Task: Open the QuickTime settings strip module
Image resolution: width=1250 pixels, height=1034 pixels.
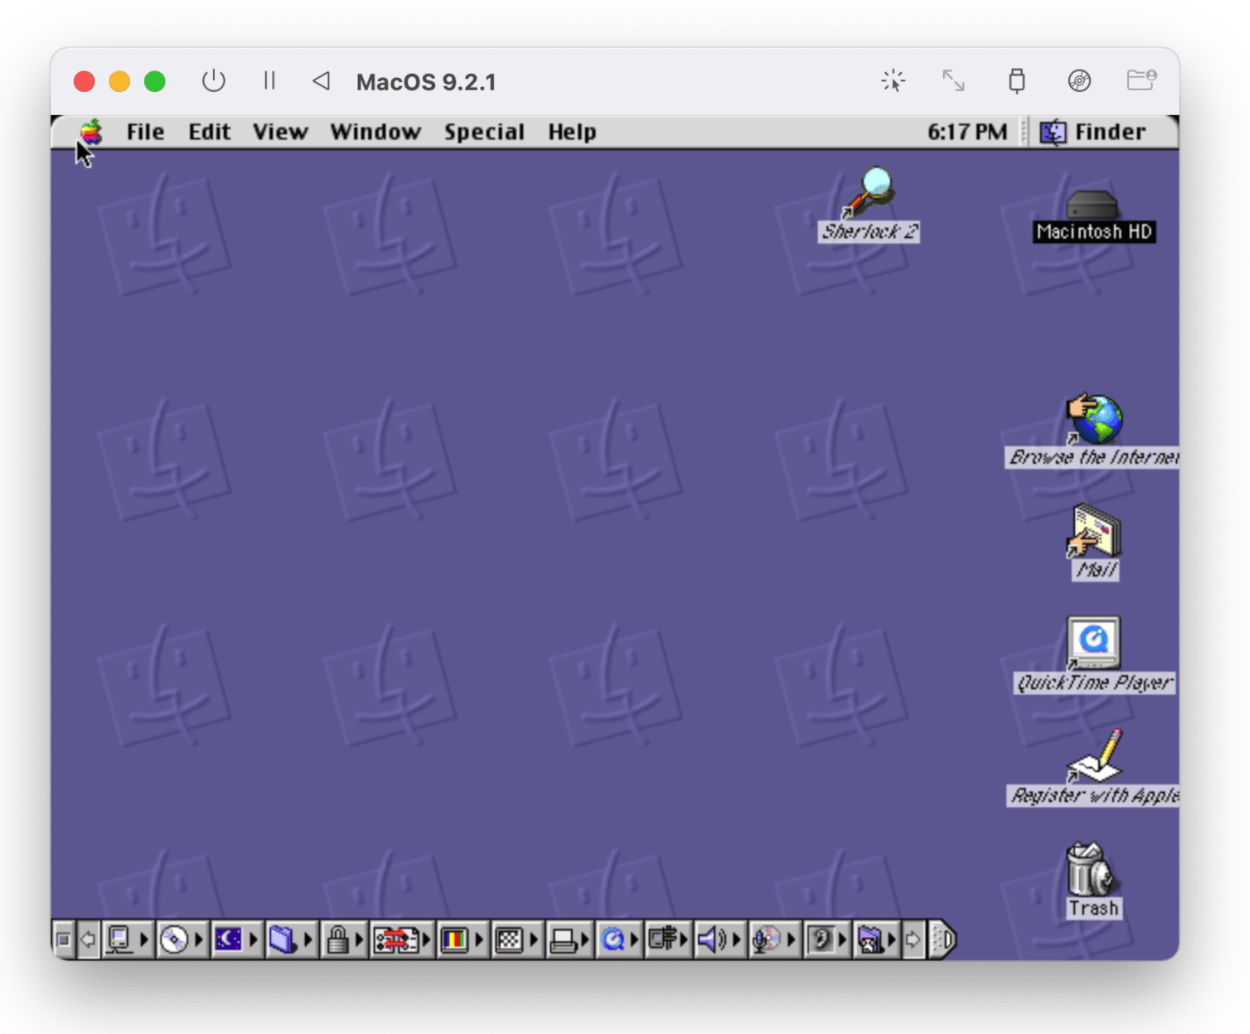Action: (619, 939)
